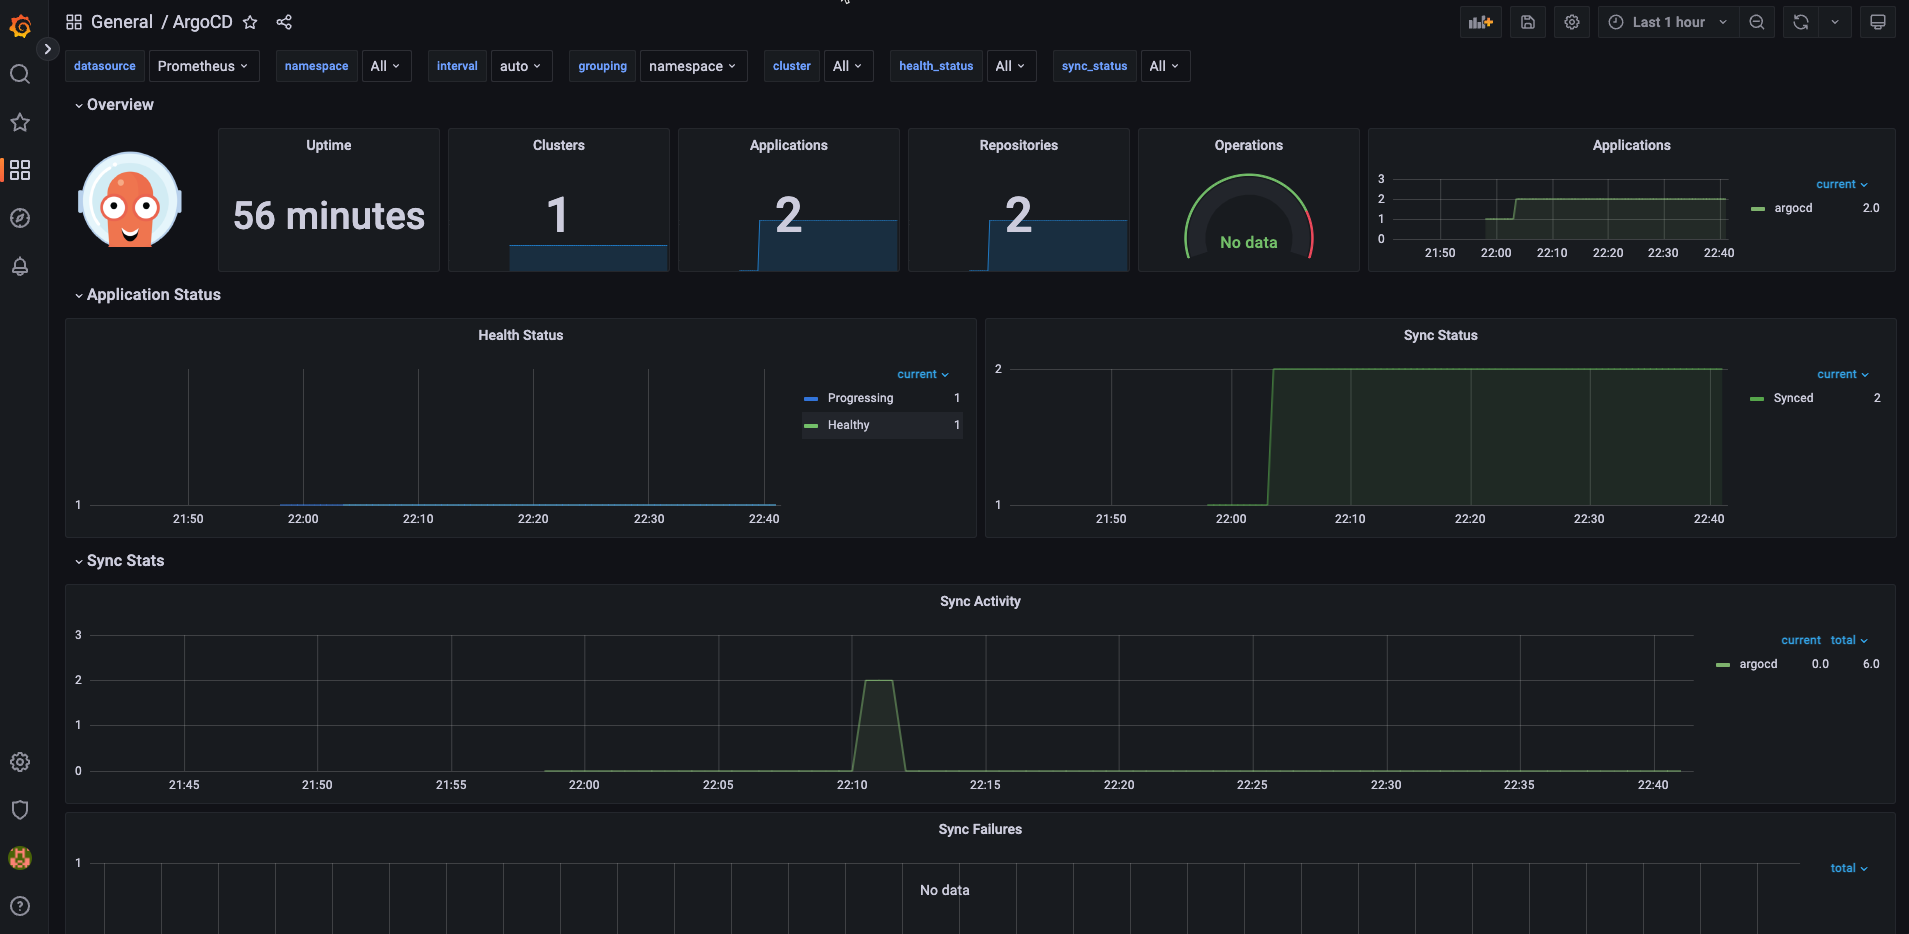Open the Health Status panel title menu
The width and height of the screenshot is (1909, 934).
[x=521, y=335]
